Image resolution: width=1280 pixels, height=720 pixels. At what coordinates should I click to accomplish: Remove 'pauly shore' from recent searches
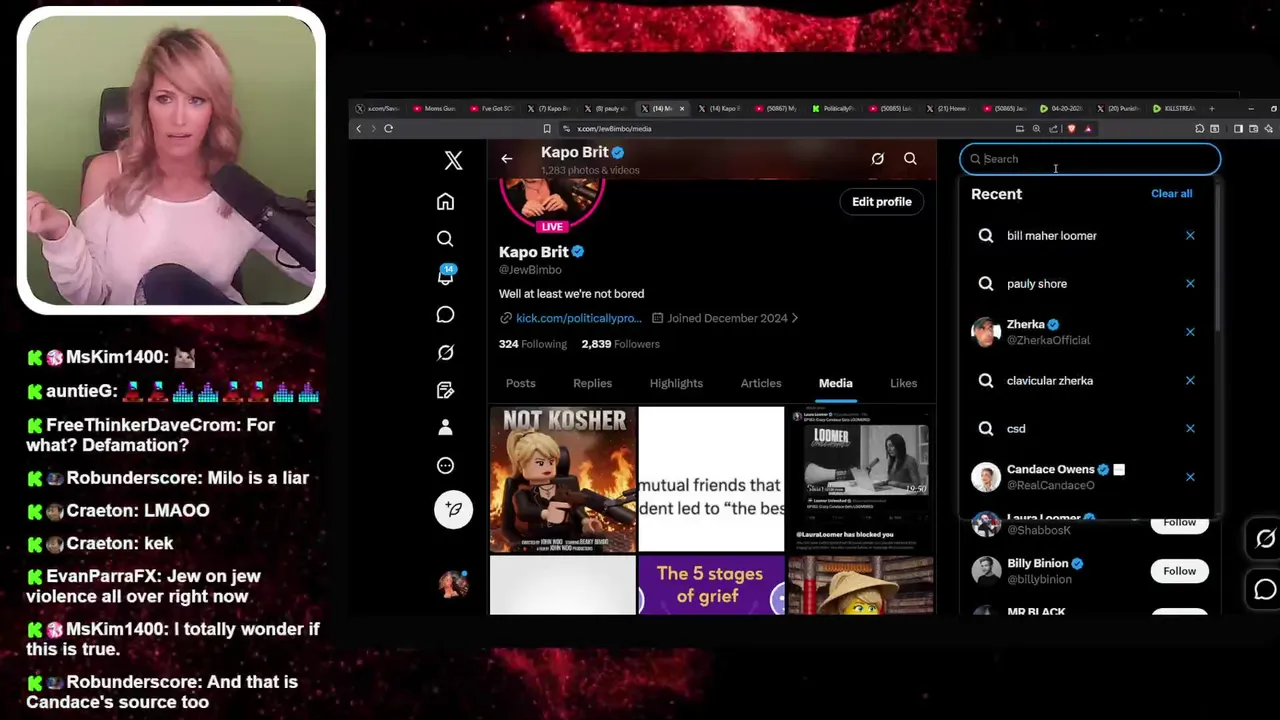pyautogui.click(x=1190, y=284)
